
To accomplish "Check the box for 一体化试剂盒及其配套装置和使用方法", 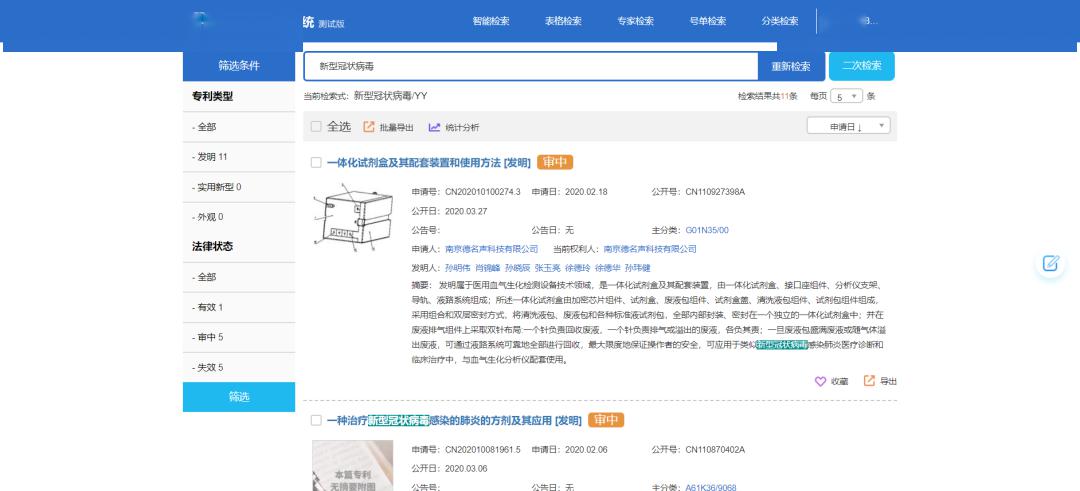I will [315, 163].
